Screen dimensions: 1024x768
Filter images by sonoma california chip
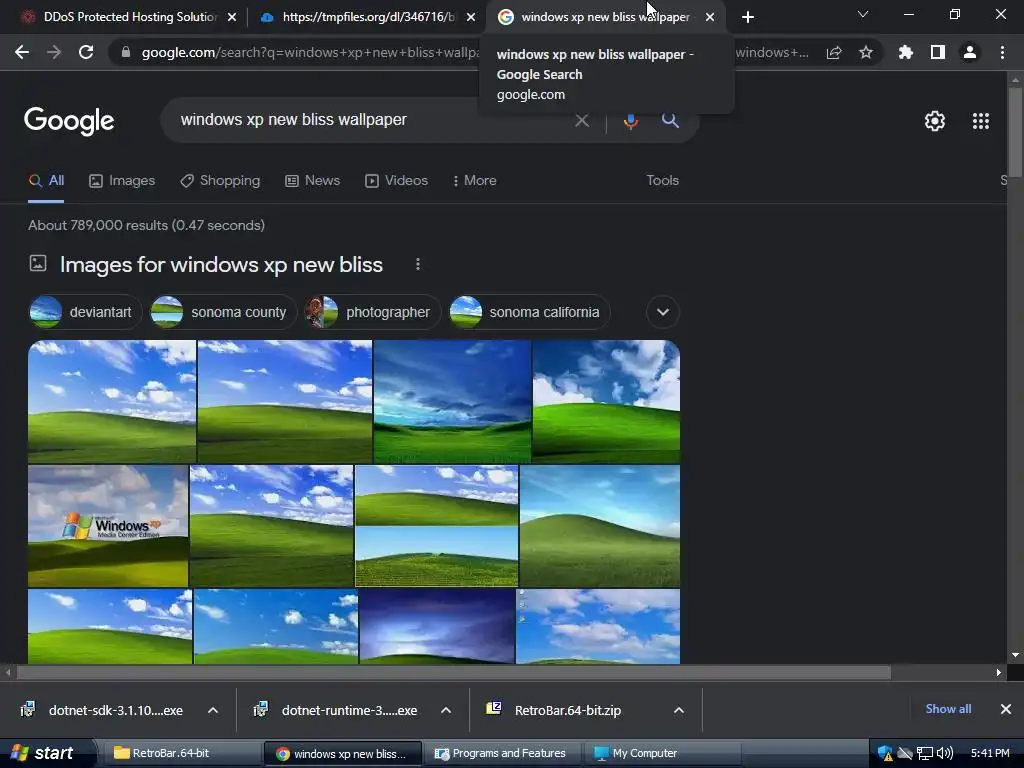pyautogui.click(x=529, y=312)
